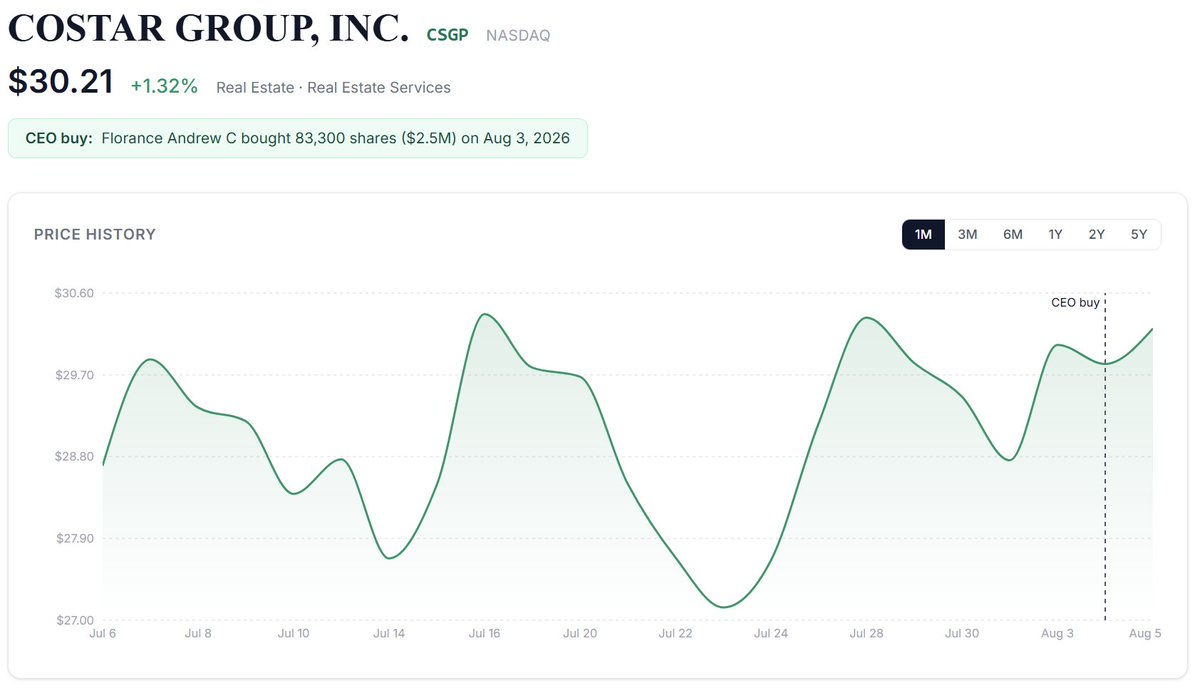Click the Jul 6 date label

[x=103, y=633]
